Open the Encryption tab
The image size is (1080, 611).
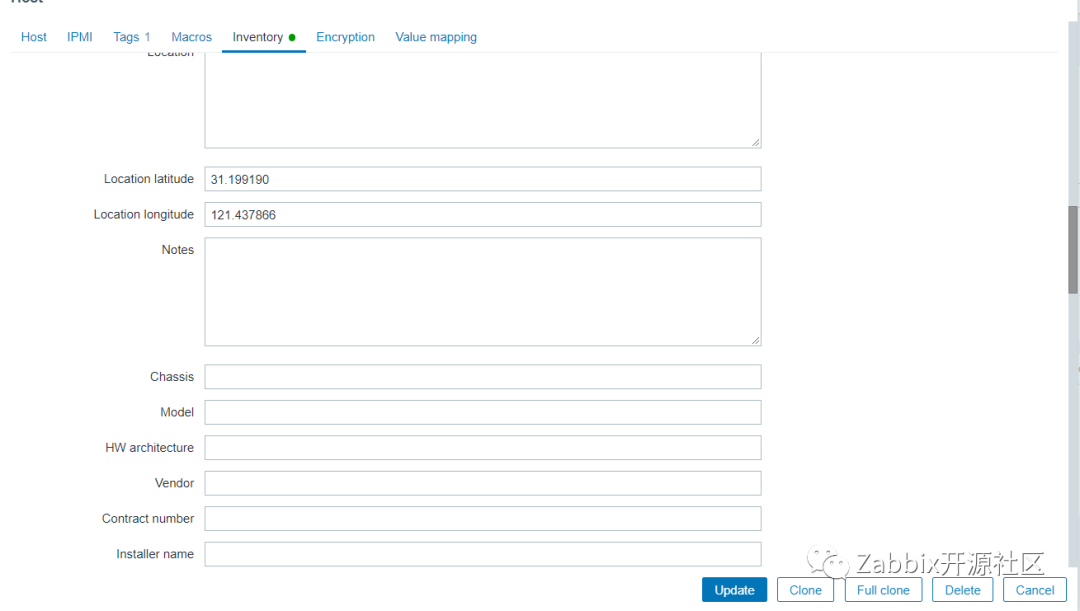(x=345, y=37)
